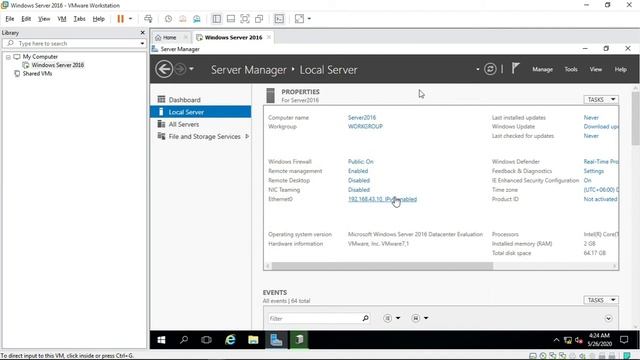Click the Revert to snapshot icon
The image size is (640, 360).
tap(182, 19)
